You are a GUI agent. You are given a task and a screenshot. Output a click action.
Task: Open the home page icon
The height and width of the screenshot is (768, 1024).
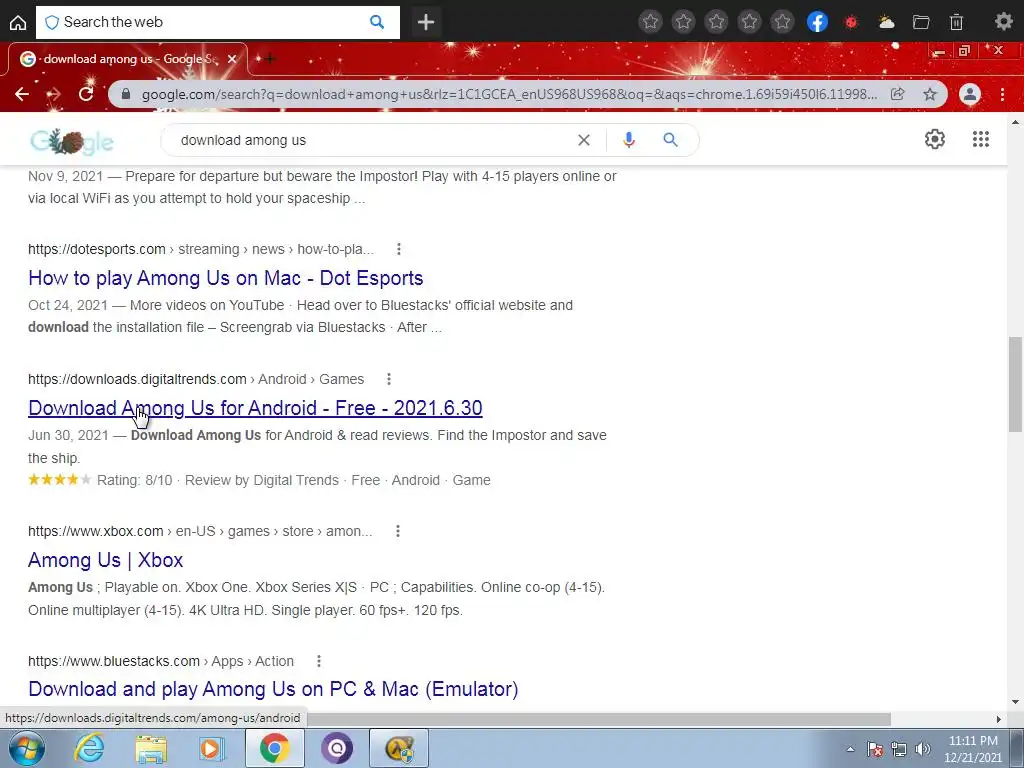click(x=18, y=22)
